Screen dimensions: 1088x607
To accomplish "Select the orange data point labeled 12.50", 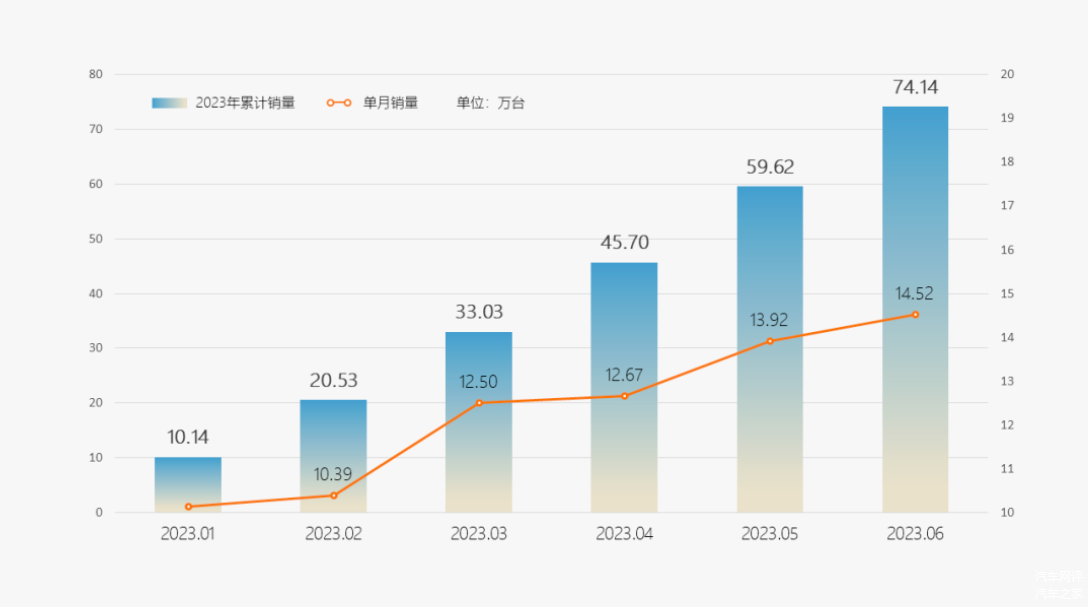I will point(479,403).
